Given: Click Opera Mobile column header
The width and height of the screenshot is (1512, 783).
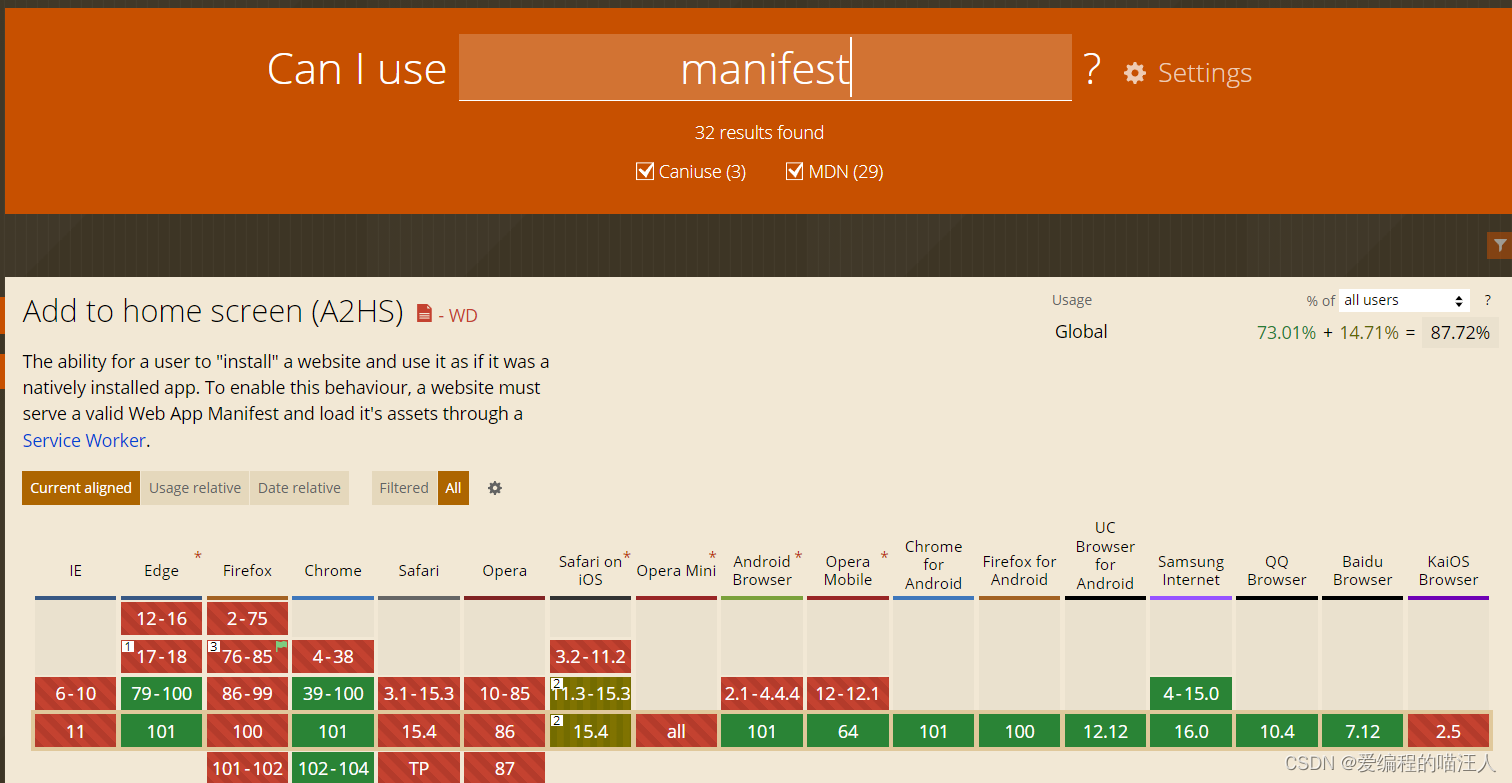Looking at the screenshot, I should (x=848, y=571).
